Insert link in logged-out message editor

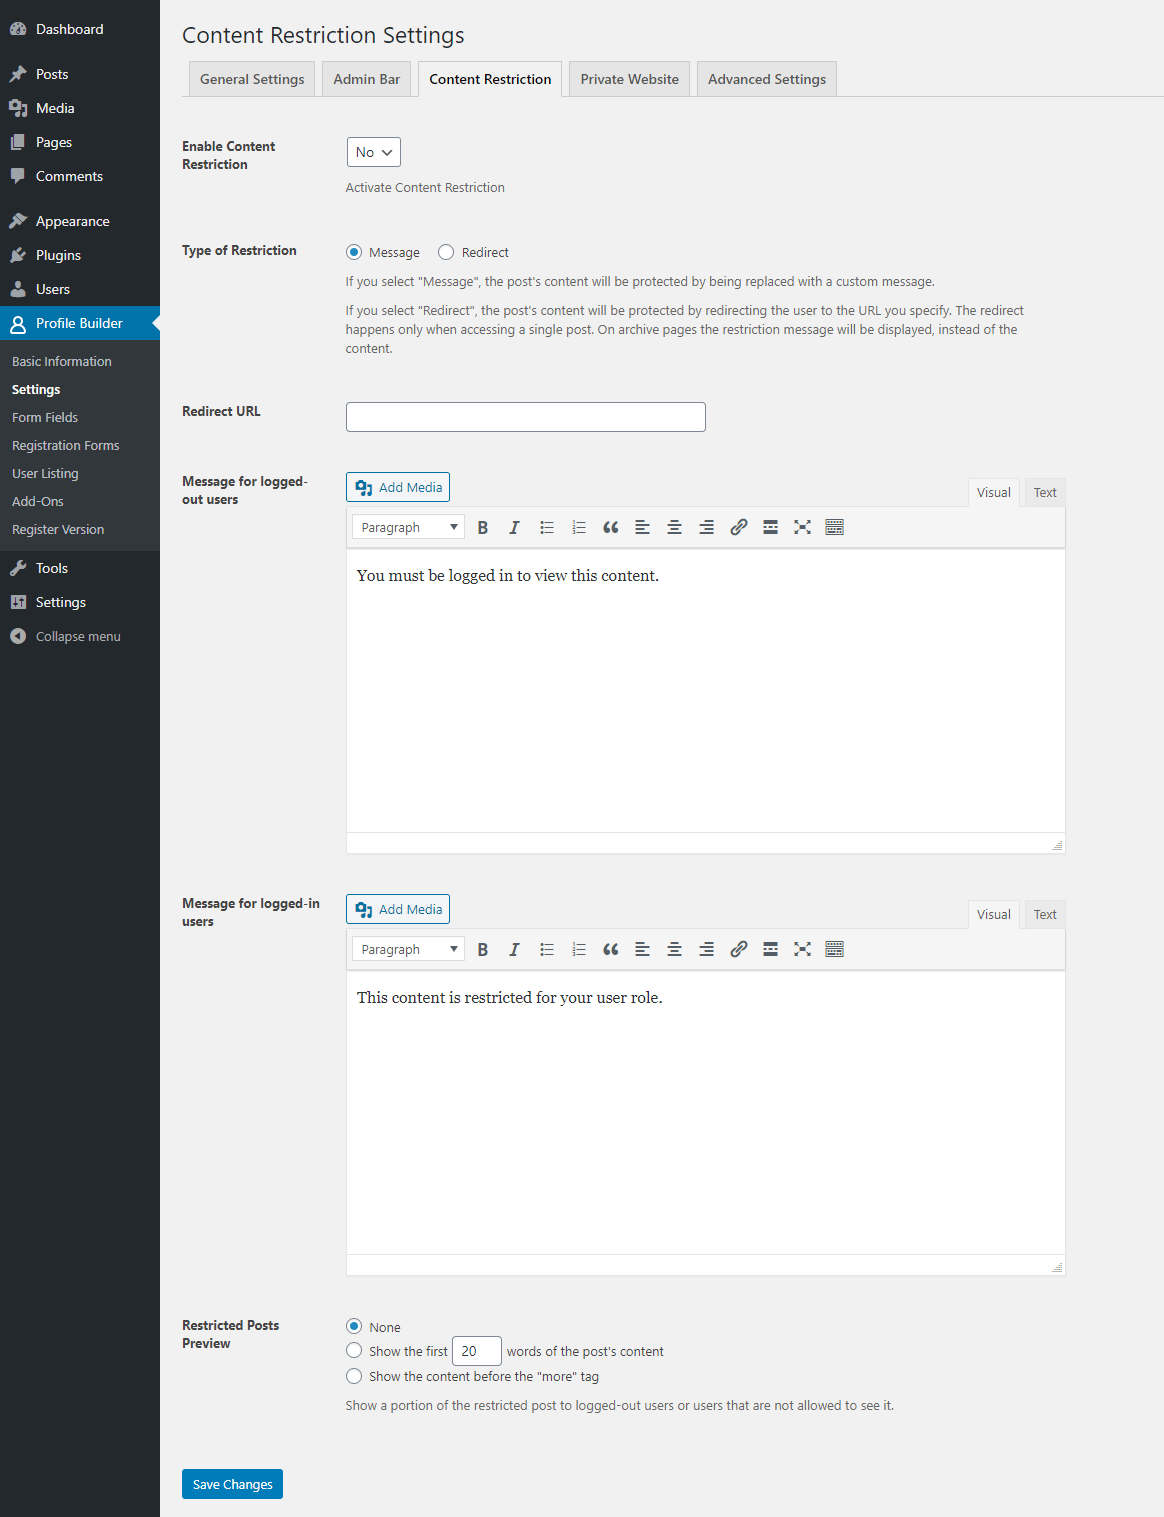point(739,527)
